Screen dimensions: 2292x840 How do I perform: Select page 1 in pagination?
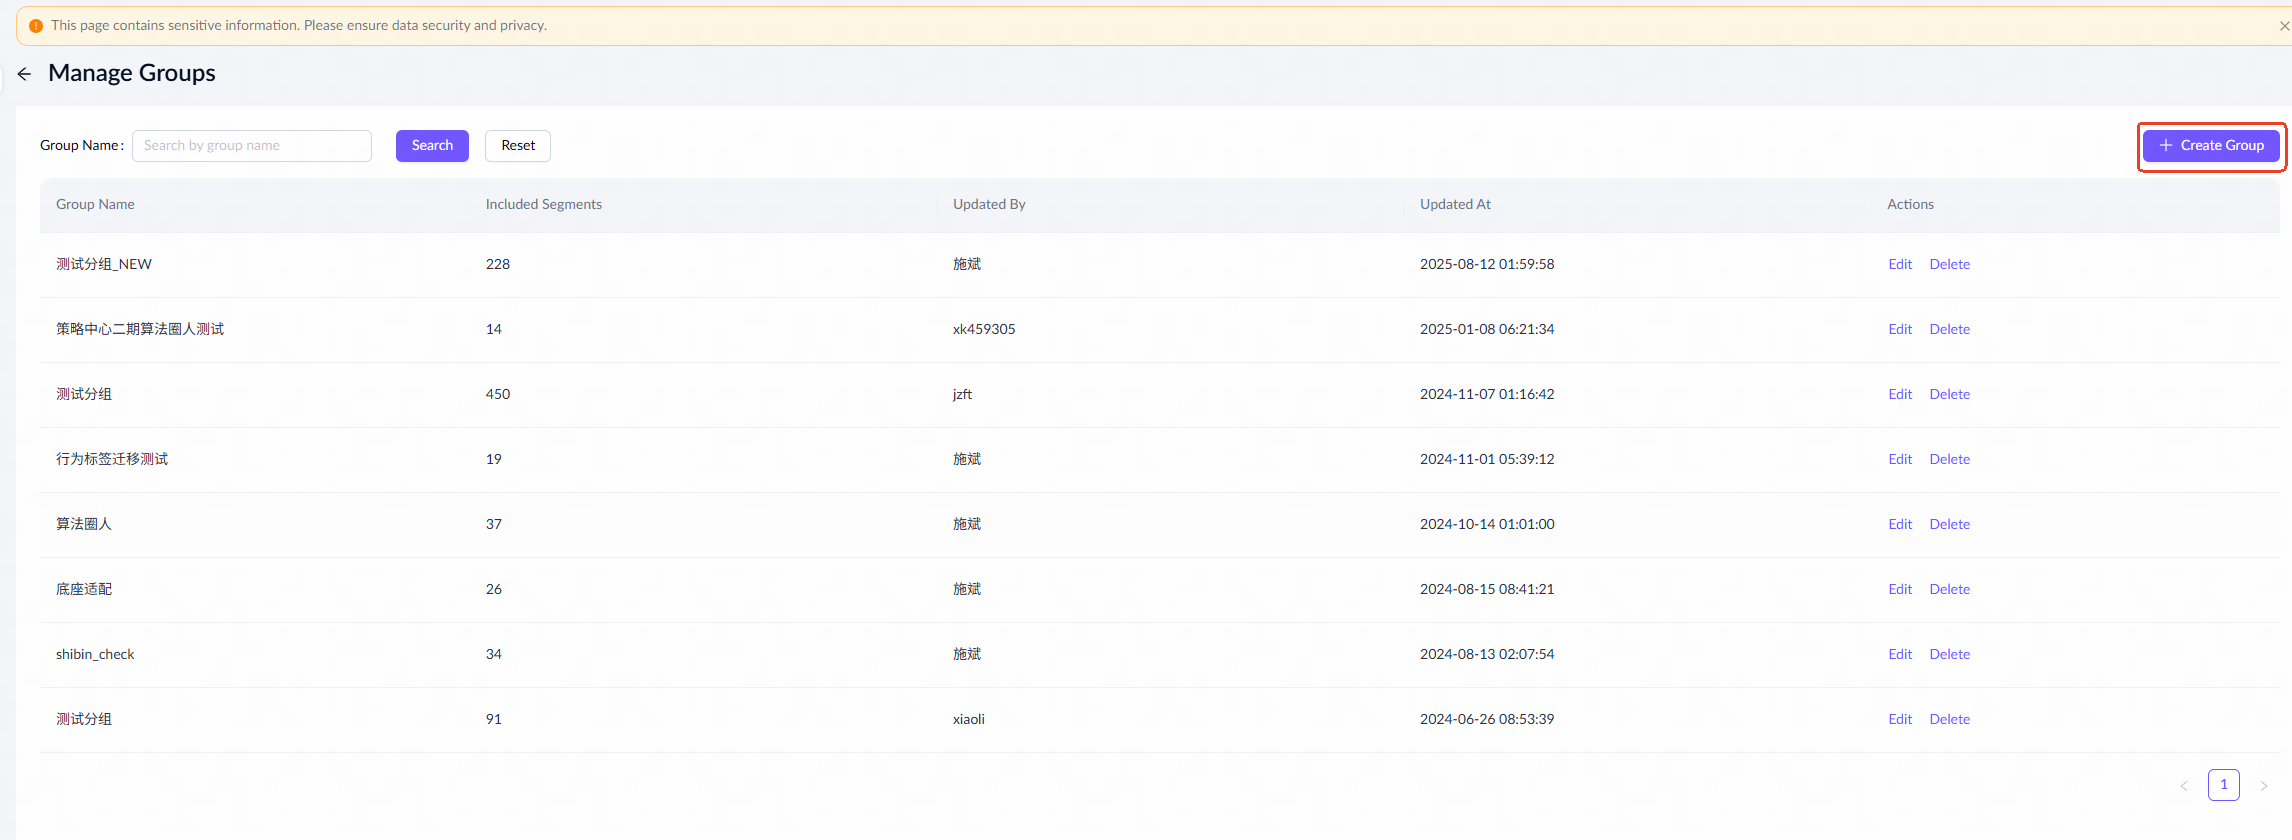(2223, 785)
